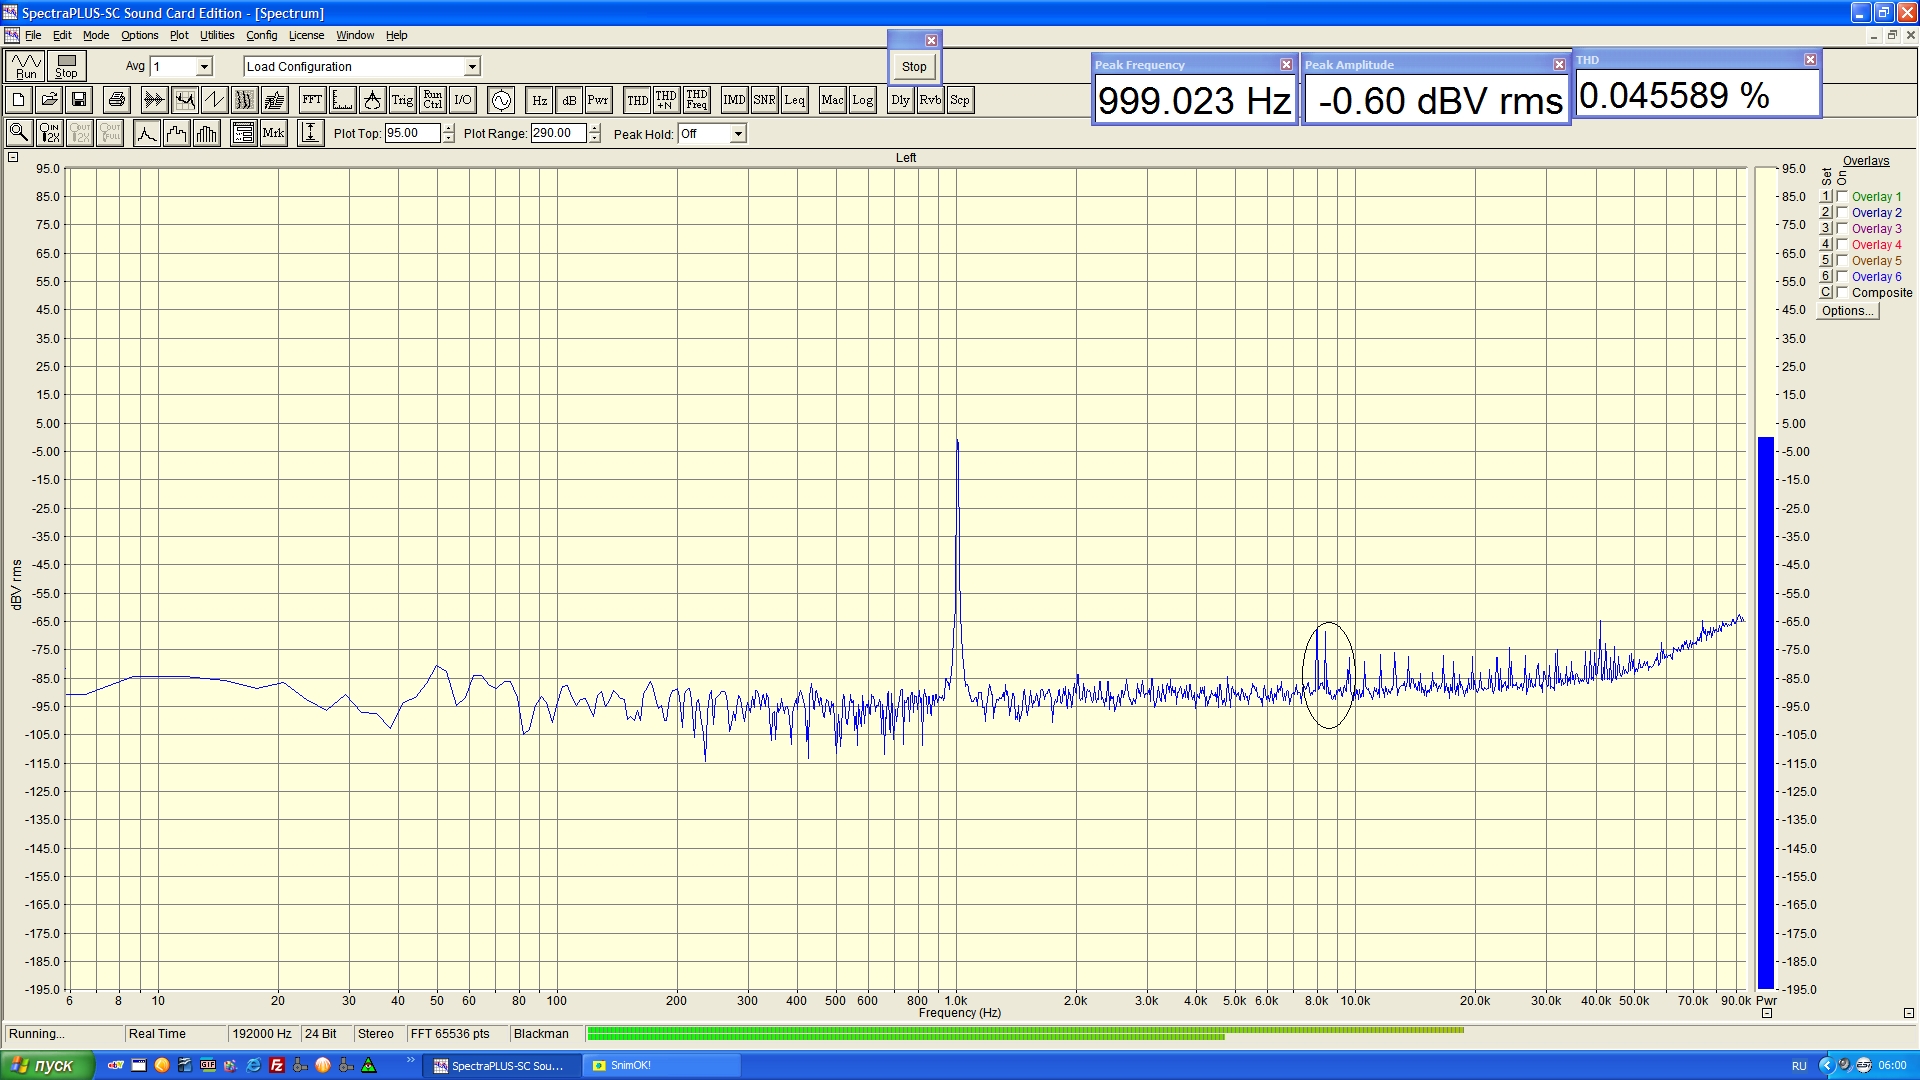1920x1080 pixels.
Task: Open the FFT settings button
Action: [312, 100]
